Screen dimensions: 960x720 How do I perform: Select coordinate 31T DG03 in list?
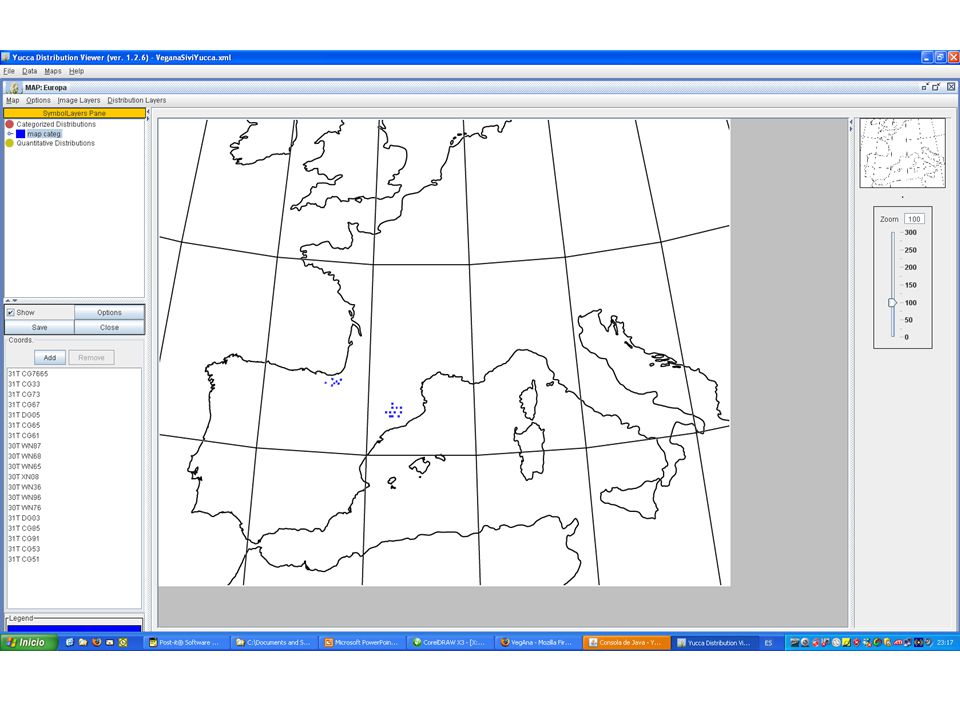(24, 518)
